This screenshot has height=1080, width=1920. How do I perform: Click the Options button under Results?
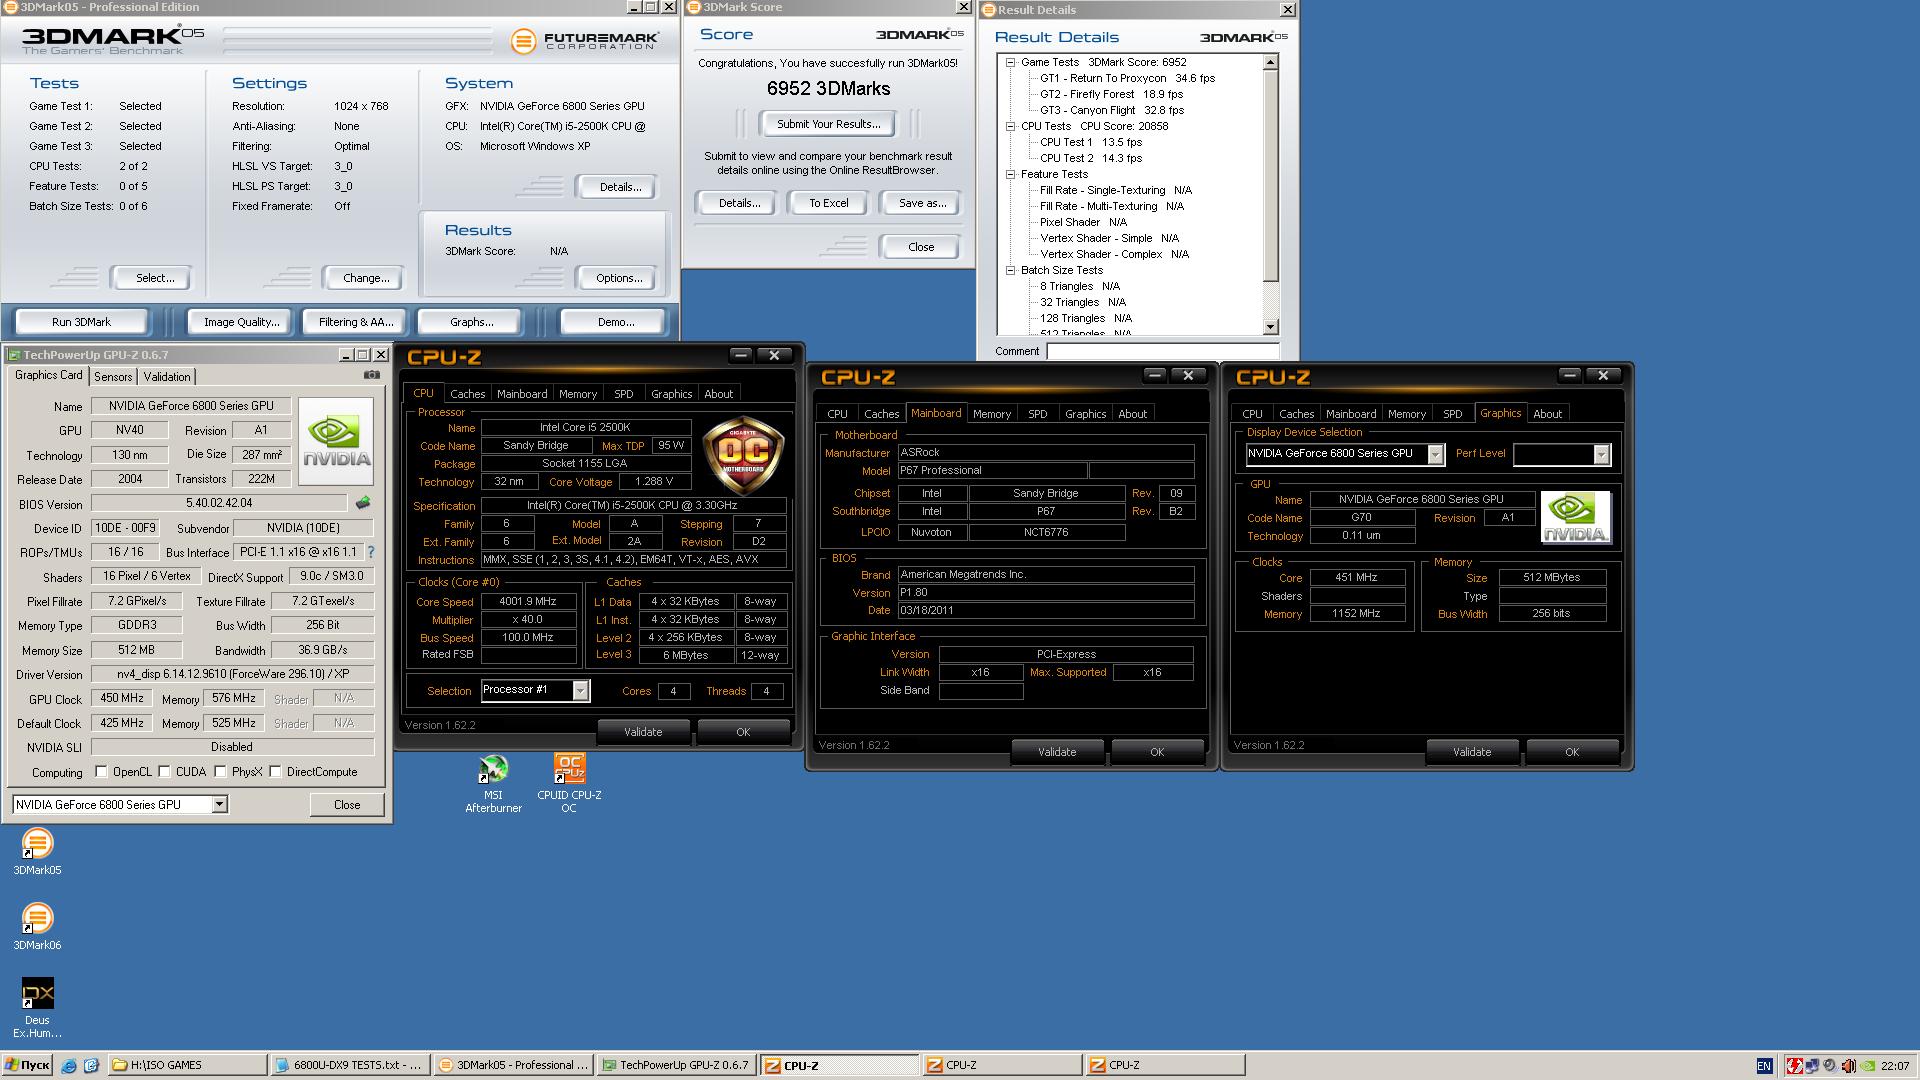[x=619, y=278]
